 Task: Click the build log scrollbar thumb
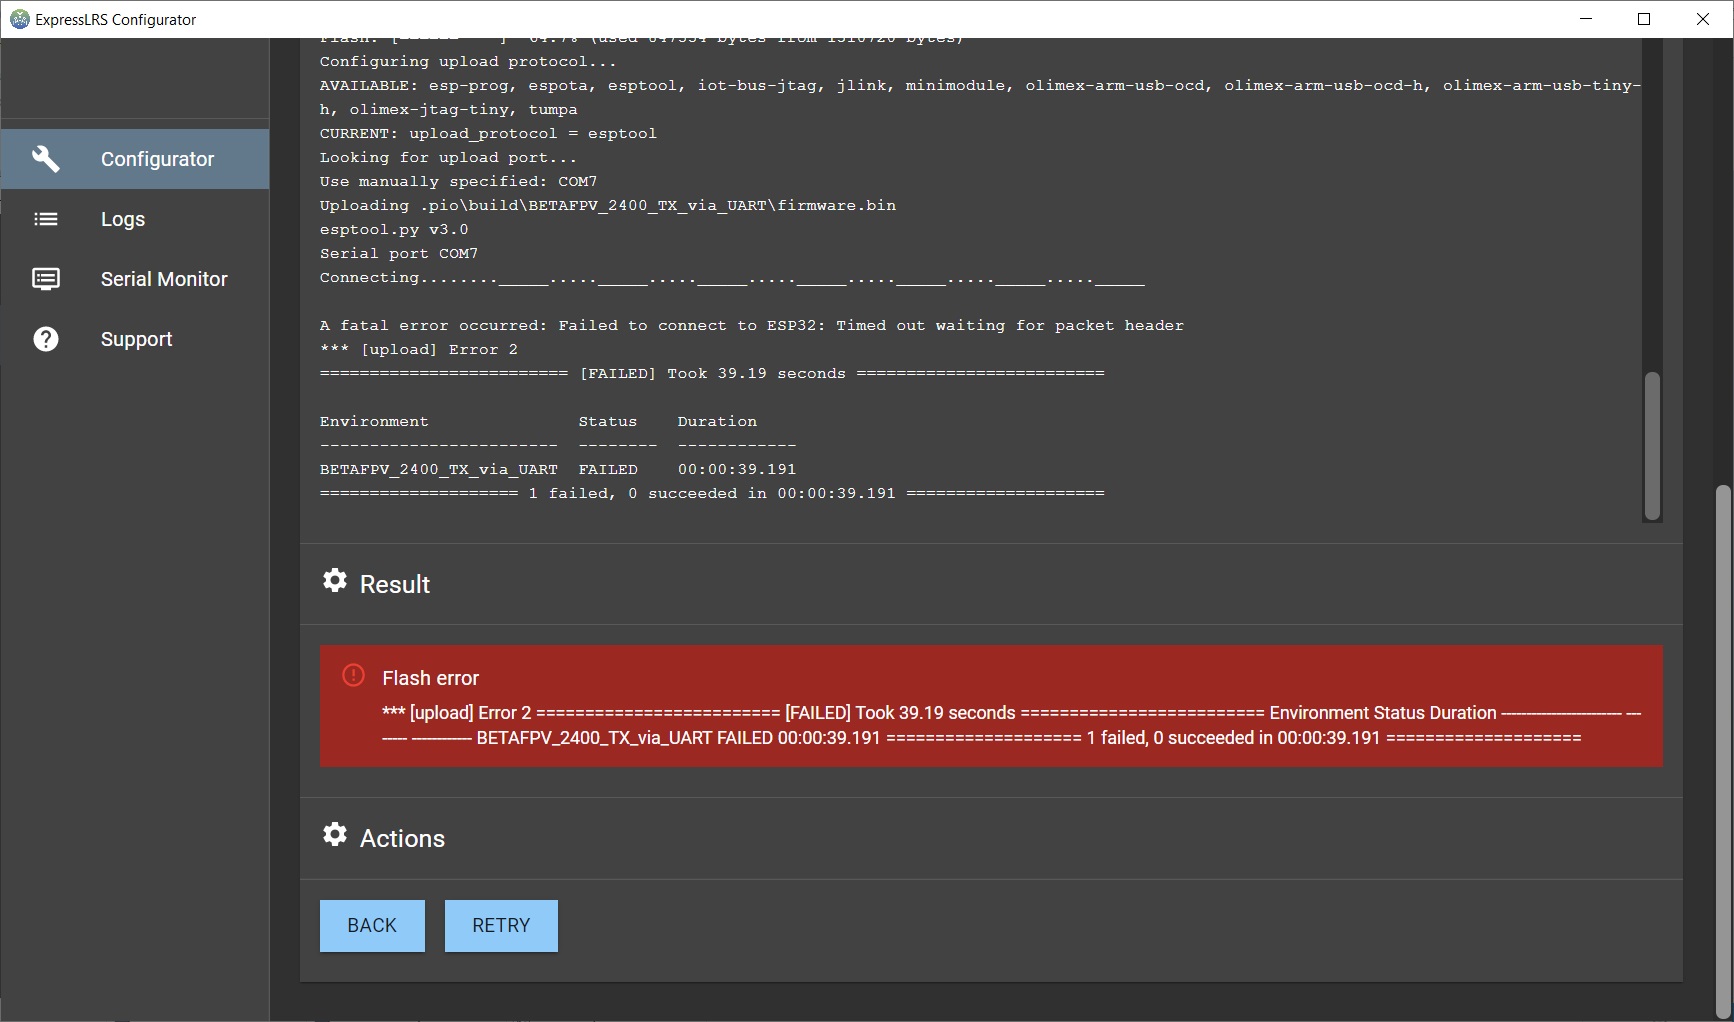(1652, 446)
